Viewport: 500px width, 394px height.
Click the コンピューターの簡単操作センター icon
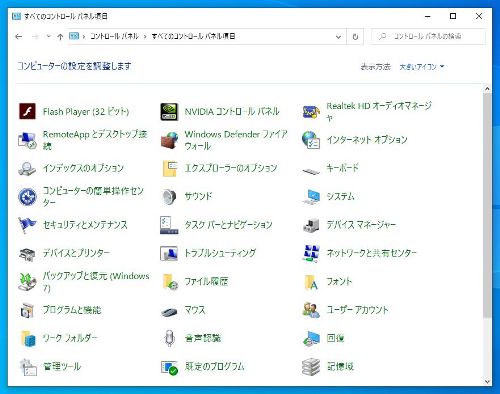(x=27, y=197)
